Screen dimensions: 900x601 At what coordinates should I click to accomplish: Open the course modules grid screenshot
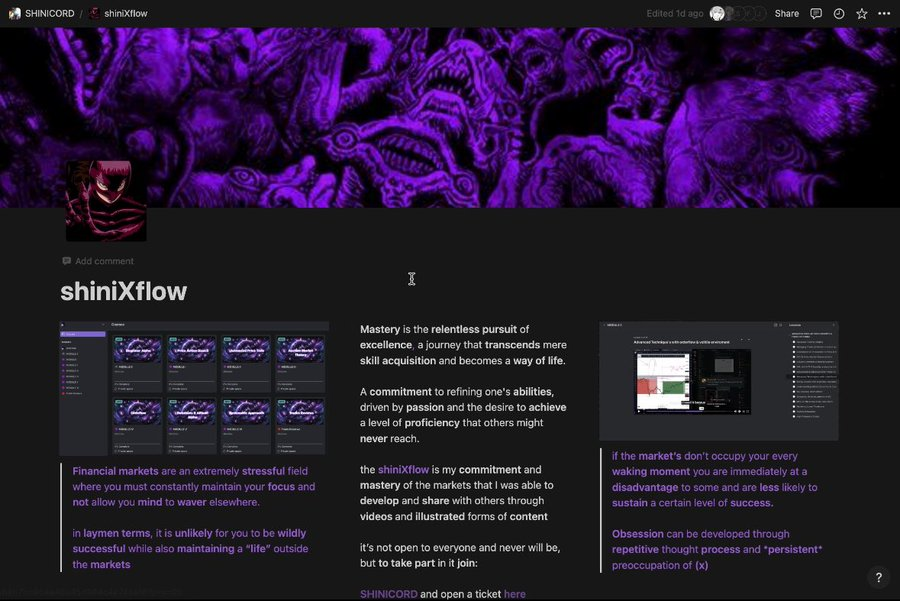point(194,389)
